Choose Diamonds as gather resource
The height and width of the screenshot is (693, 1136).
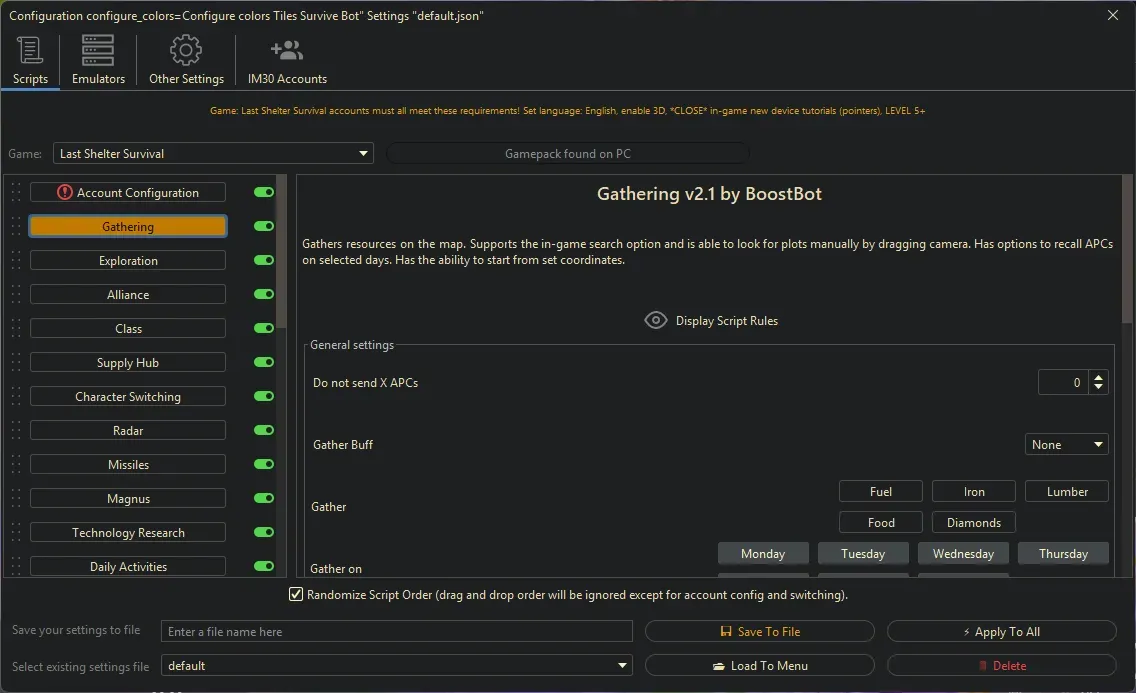(x=974, y=523)
